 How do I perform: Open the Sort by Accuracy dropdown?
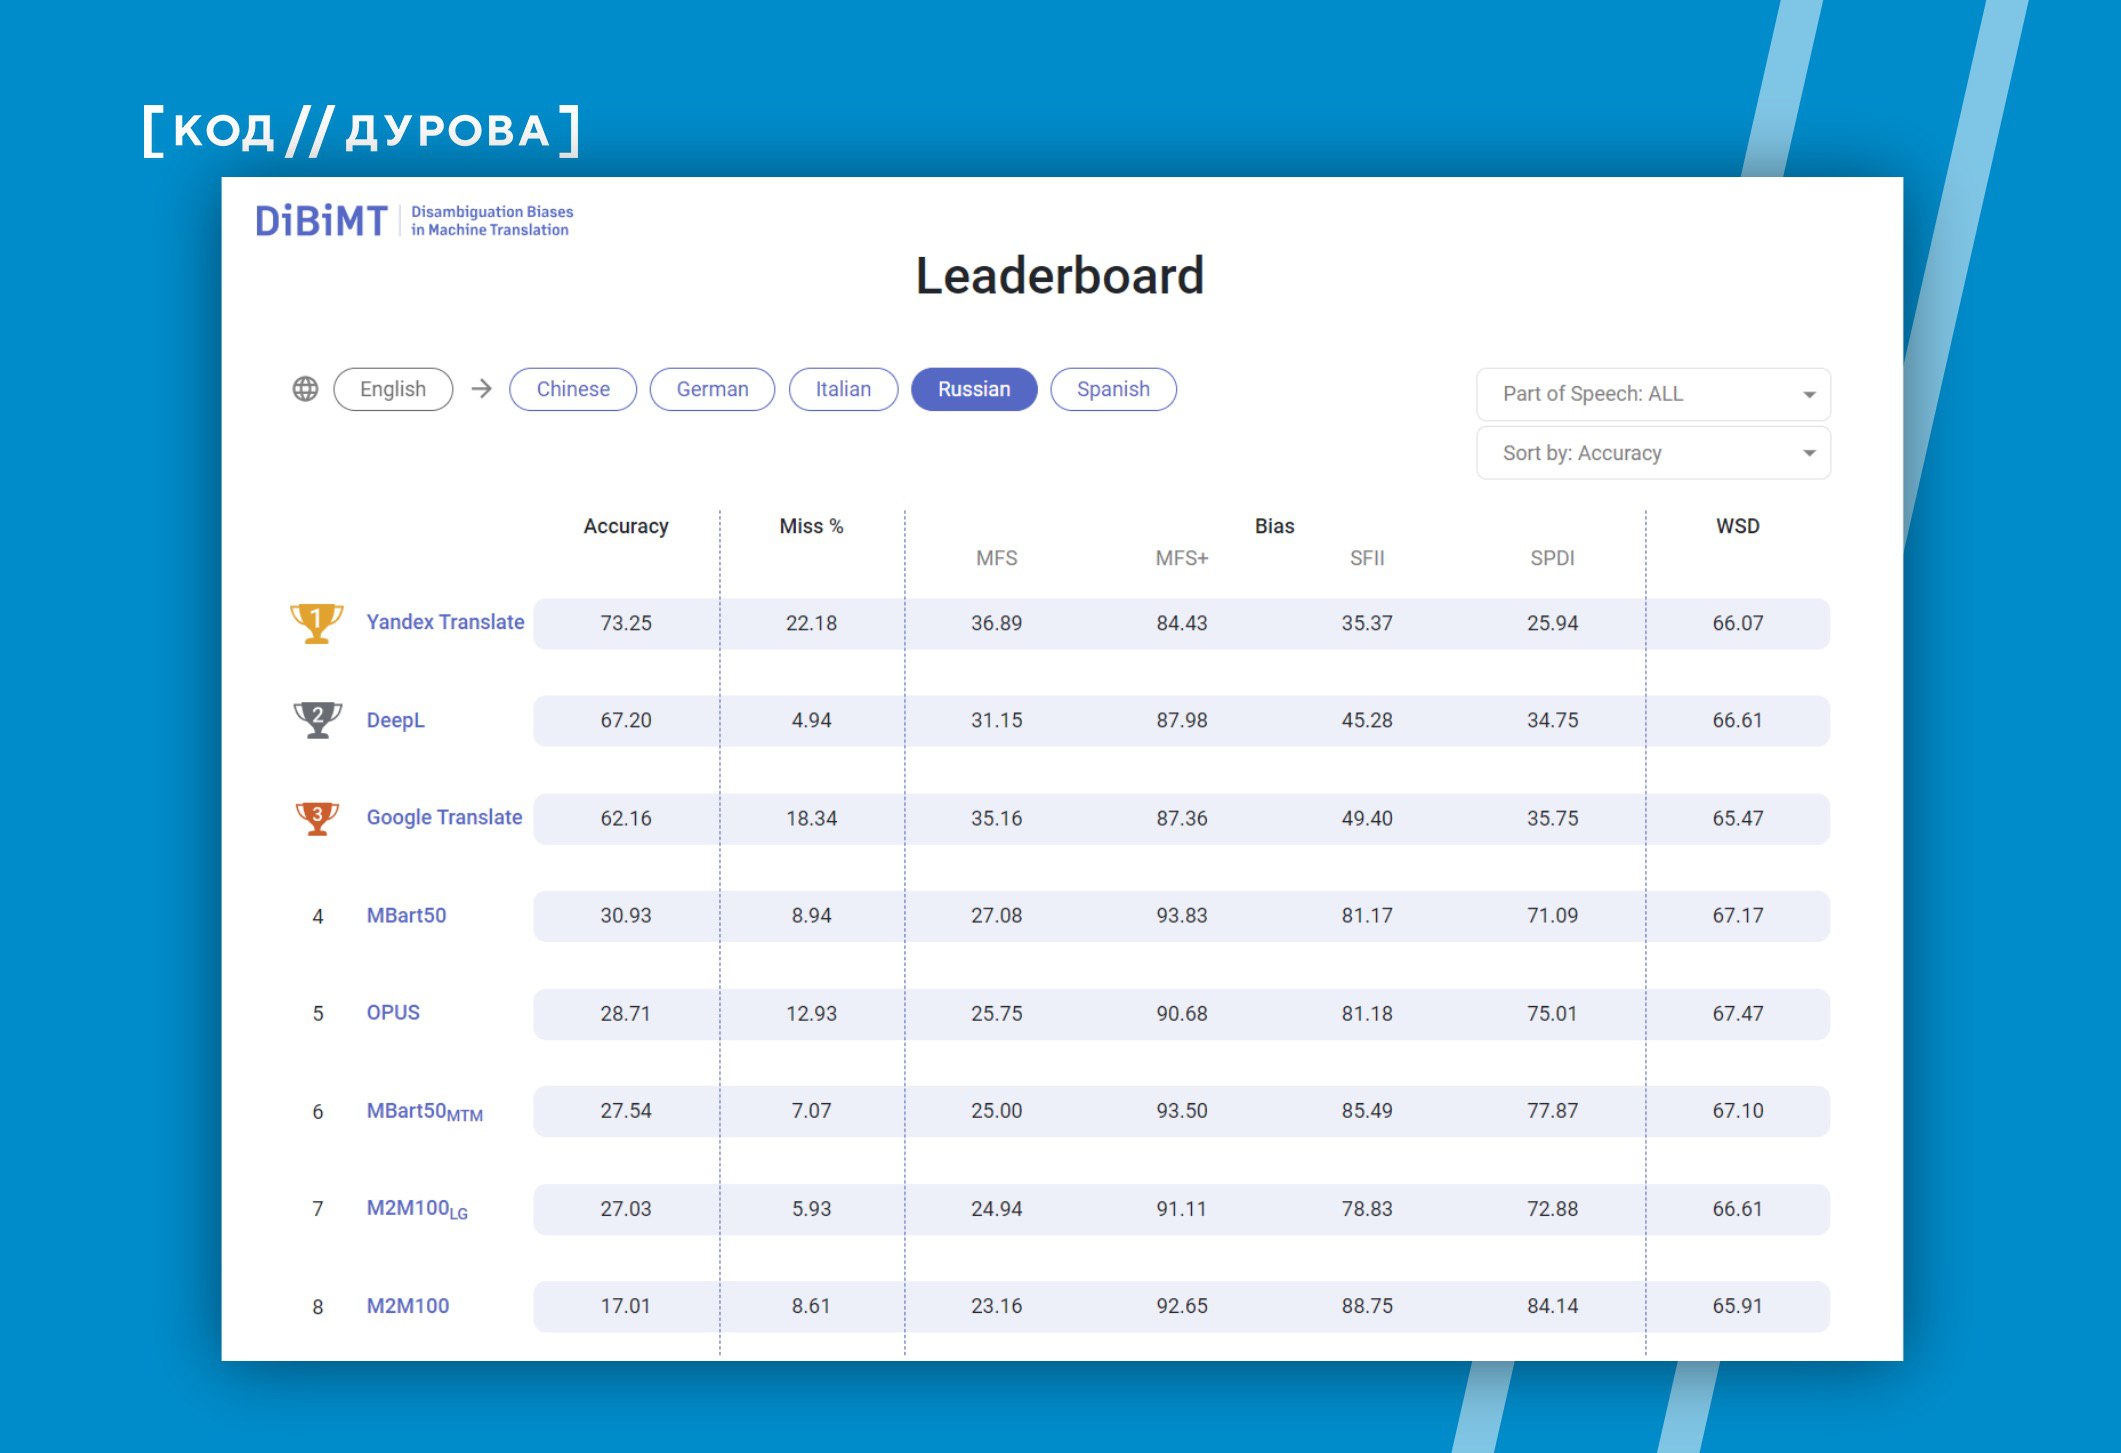(1652, 453)
